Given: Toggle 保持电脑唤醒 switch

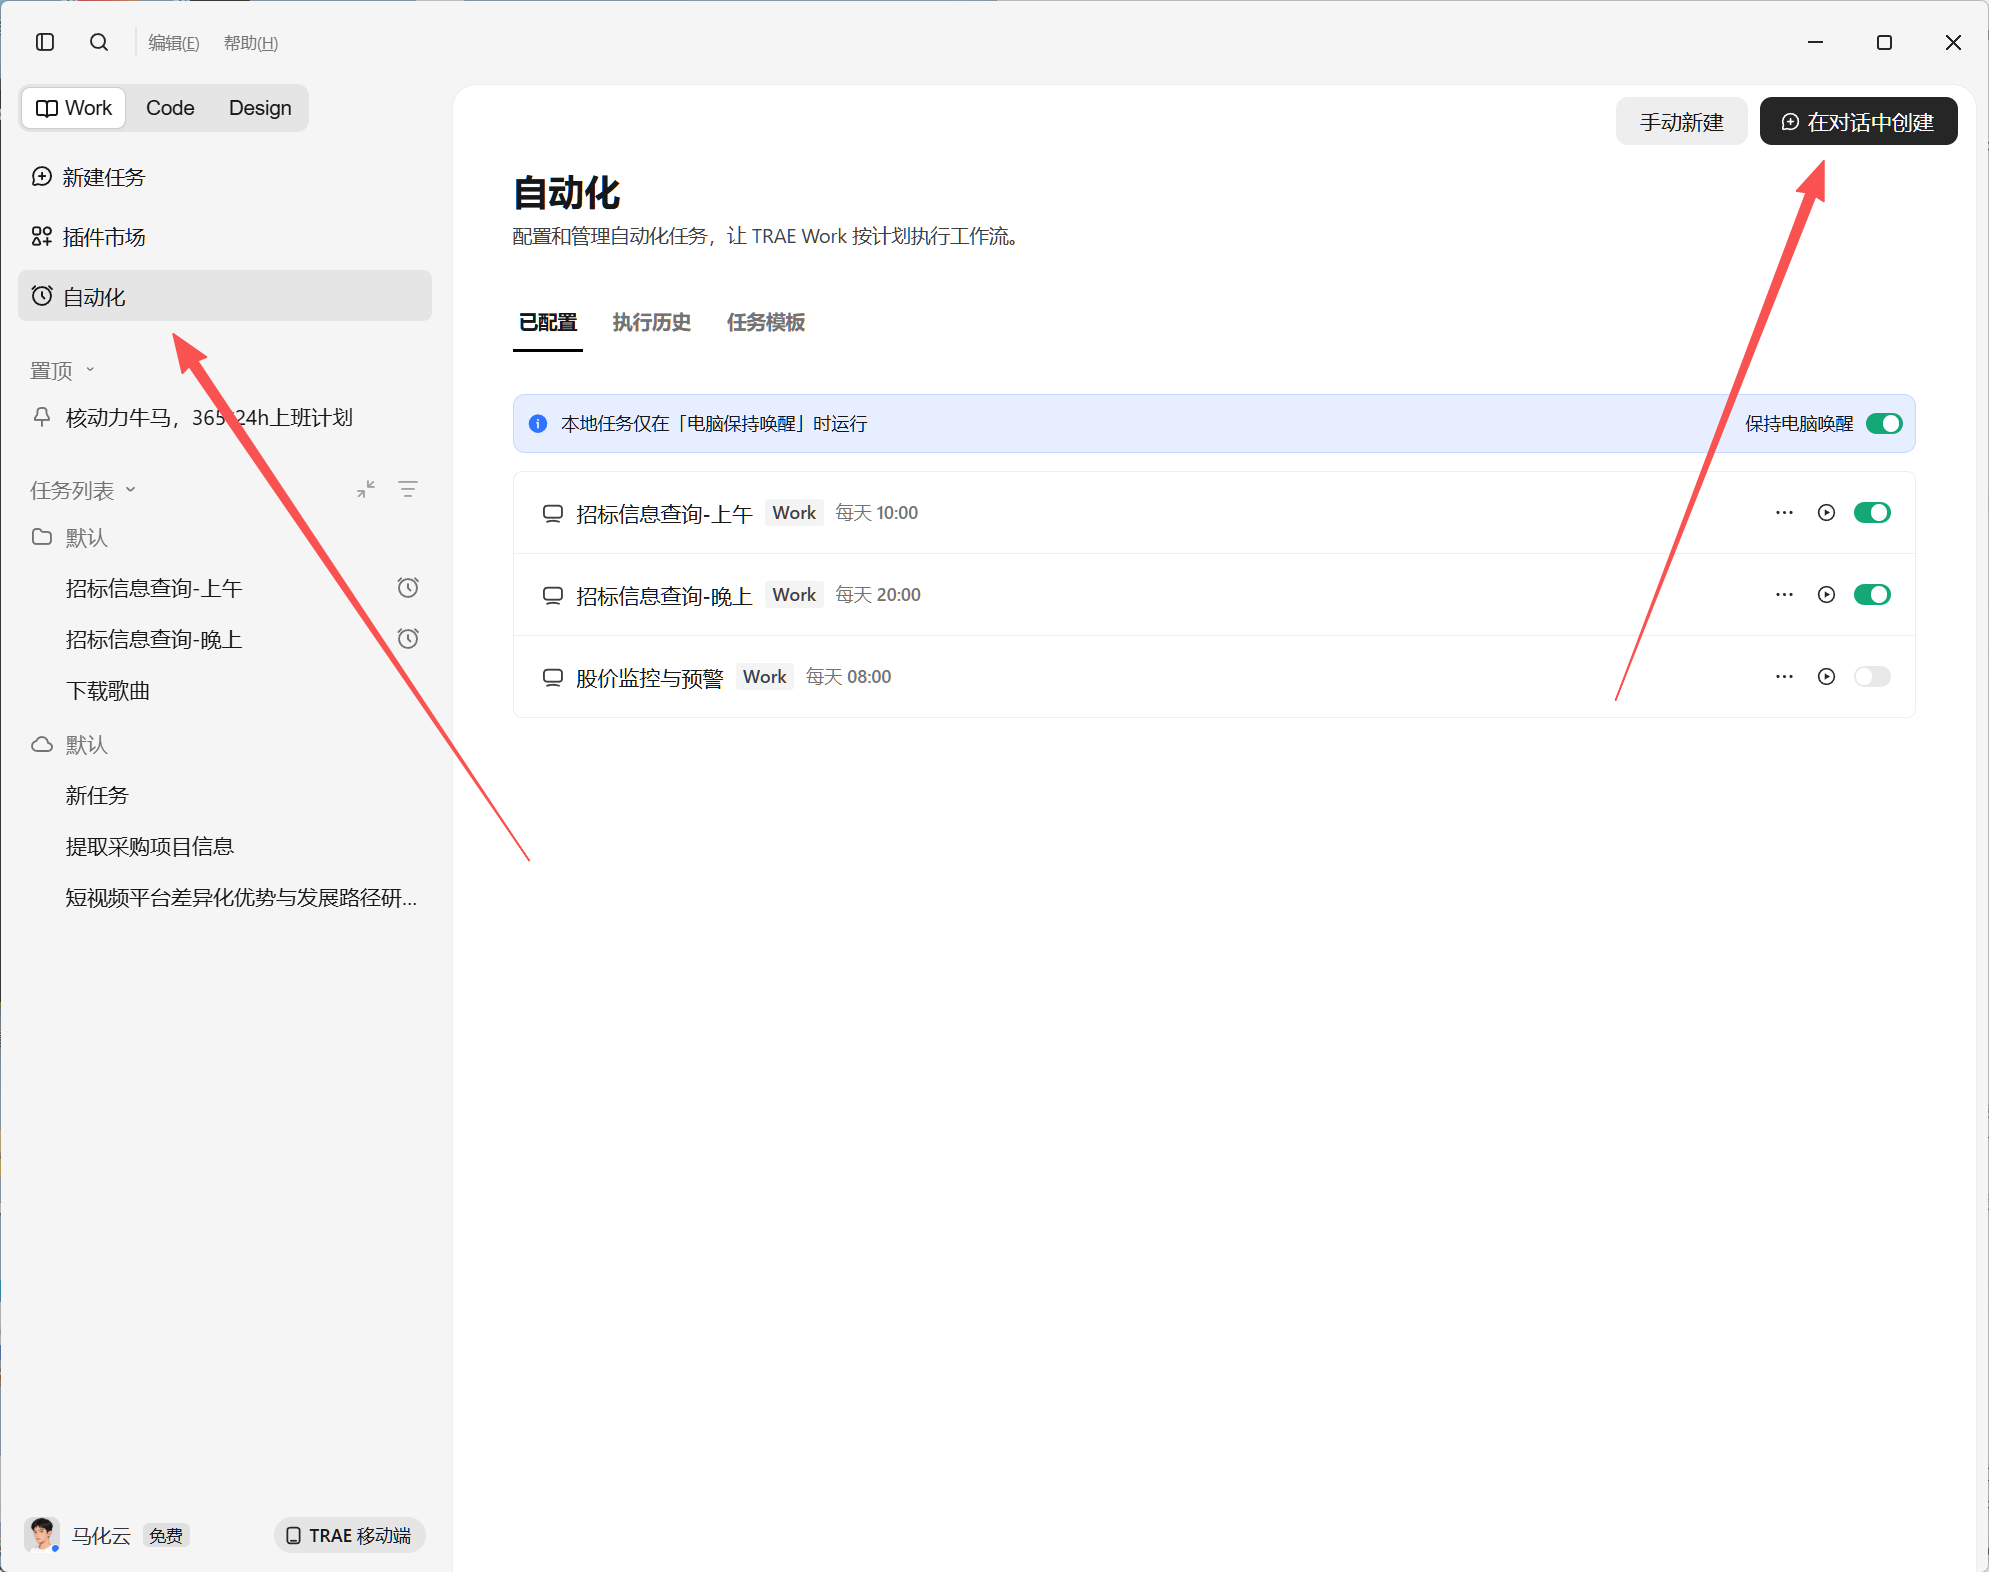Looking at the screenshot, I should pyautogui.click(x=1884, y=424).
